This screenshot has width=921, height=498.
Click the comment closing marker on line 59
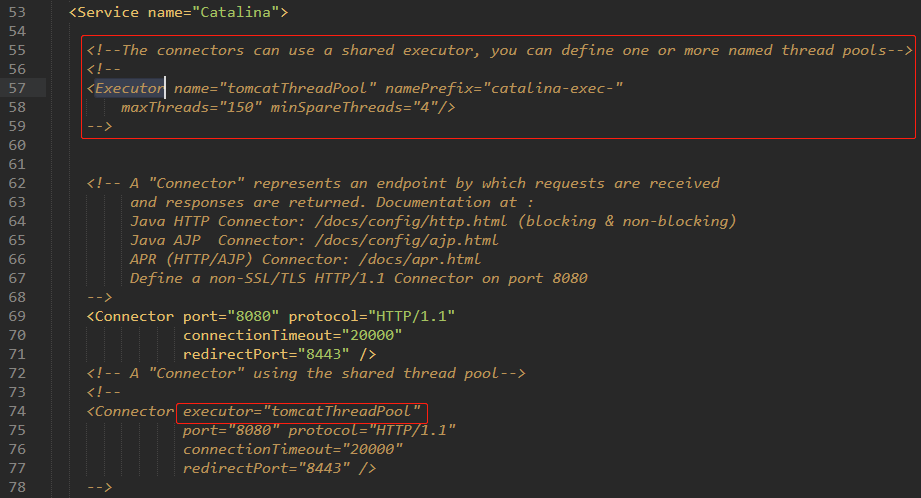tap(99, 126)
